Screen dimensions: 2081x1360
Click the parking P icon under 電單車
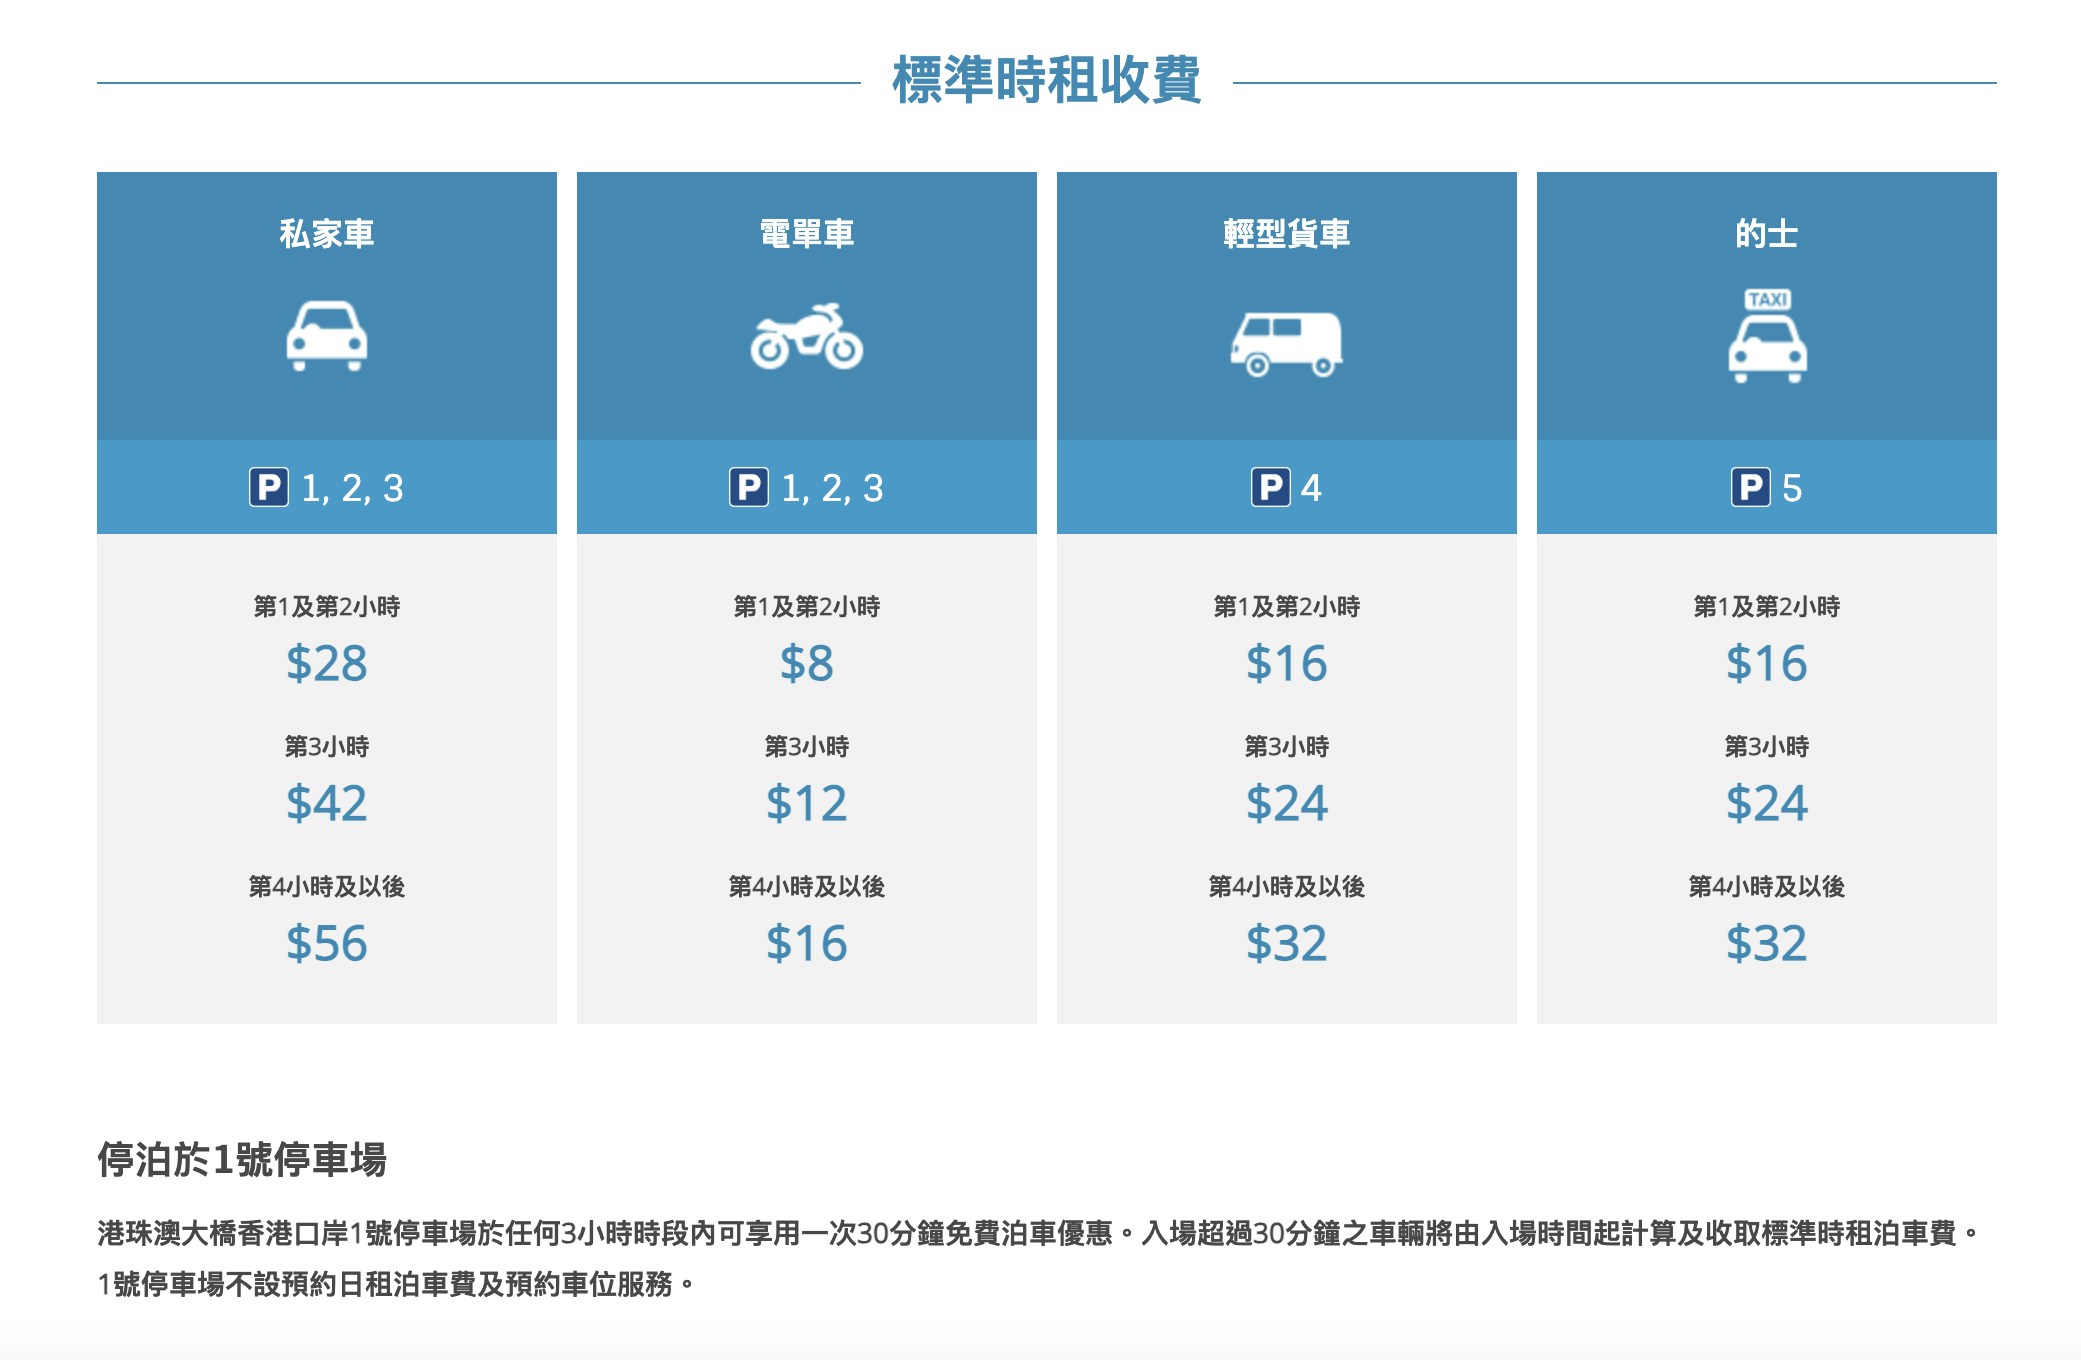pos(749,488)
